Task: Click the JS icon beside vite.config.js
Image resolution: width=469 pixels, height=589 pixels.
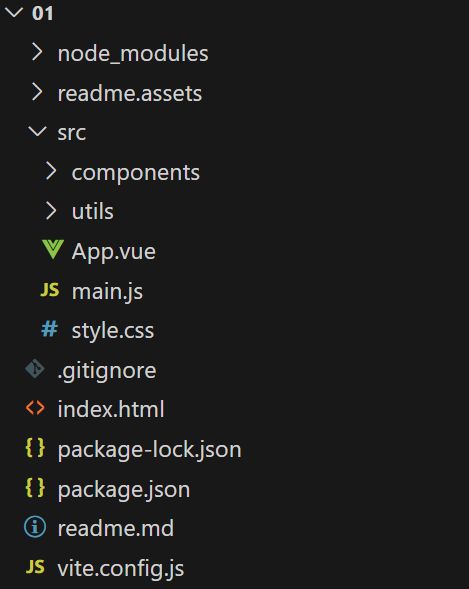Action: click(35, 567)
